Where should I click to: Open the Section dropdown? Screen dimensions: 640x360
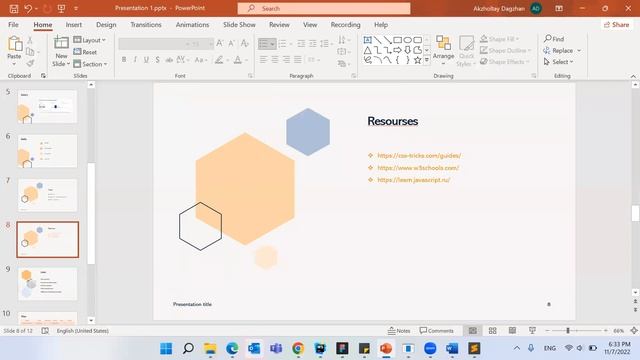coord(90,64)
